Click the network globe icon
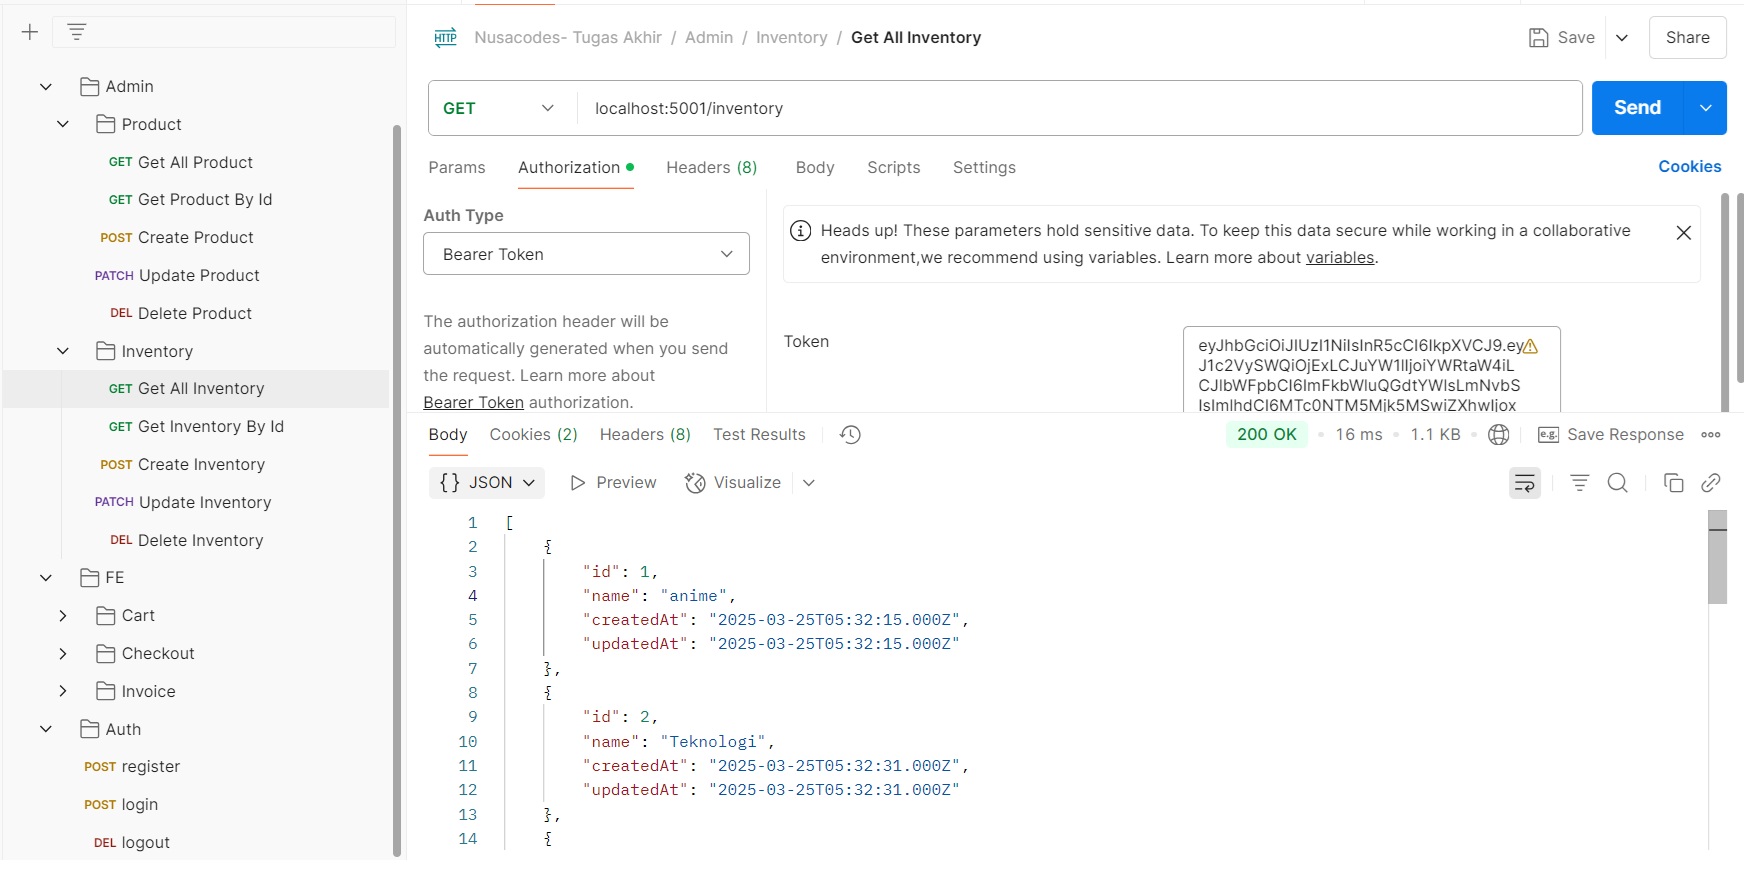This screenshot has width=1744, height=878. 1498,435
